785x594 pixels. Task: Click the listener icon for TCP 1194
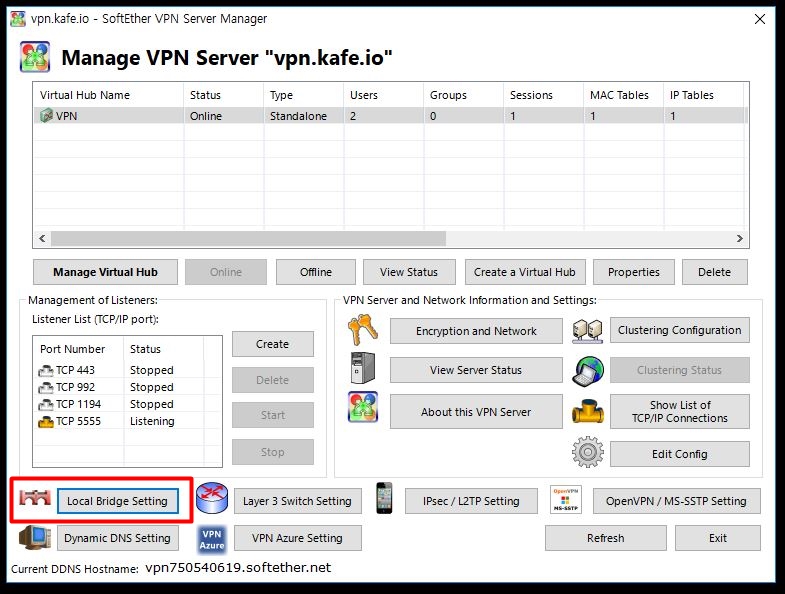pyautogui.click(x=46, y=405)
